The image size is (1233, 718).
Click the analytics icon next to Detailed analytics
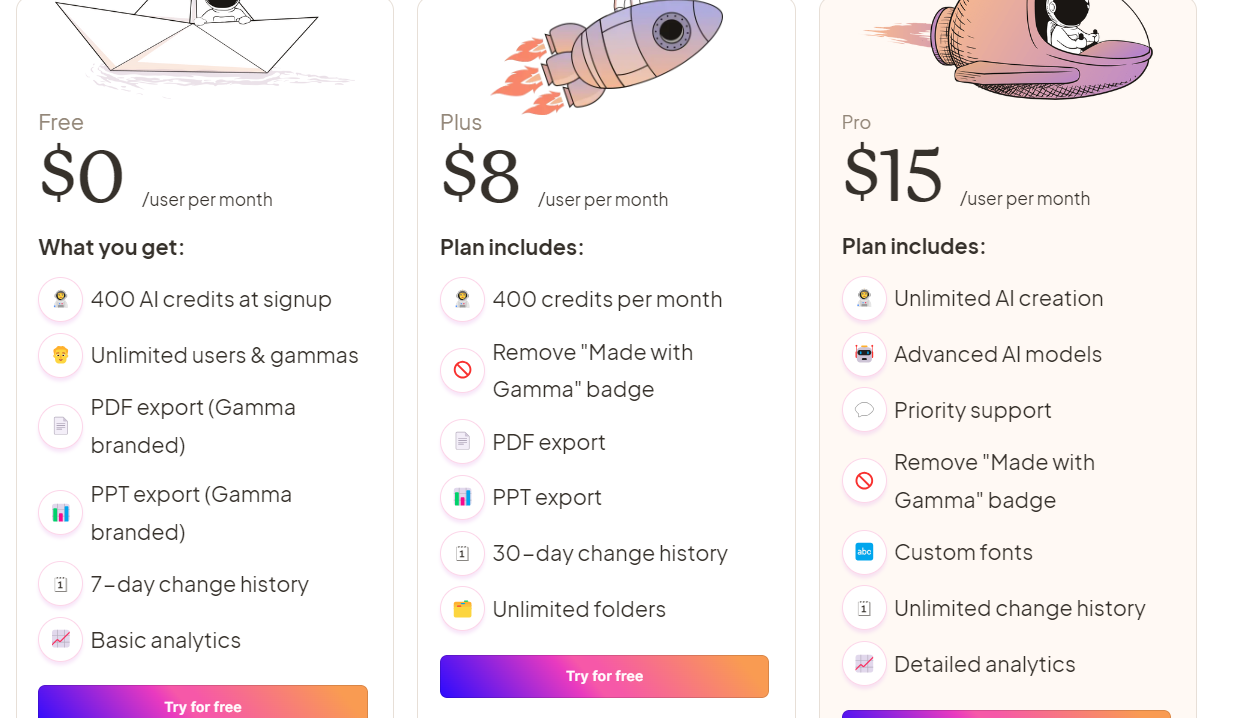pos(865,664)
